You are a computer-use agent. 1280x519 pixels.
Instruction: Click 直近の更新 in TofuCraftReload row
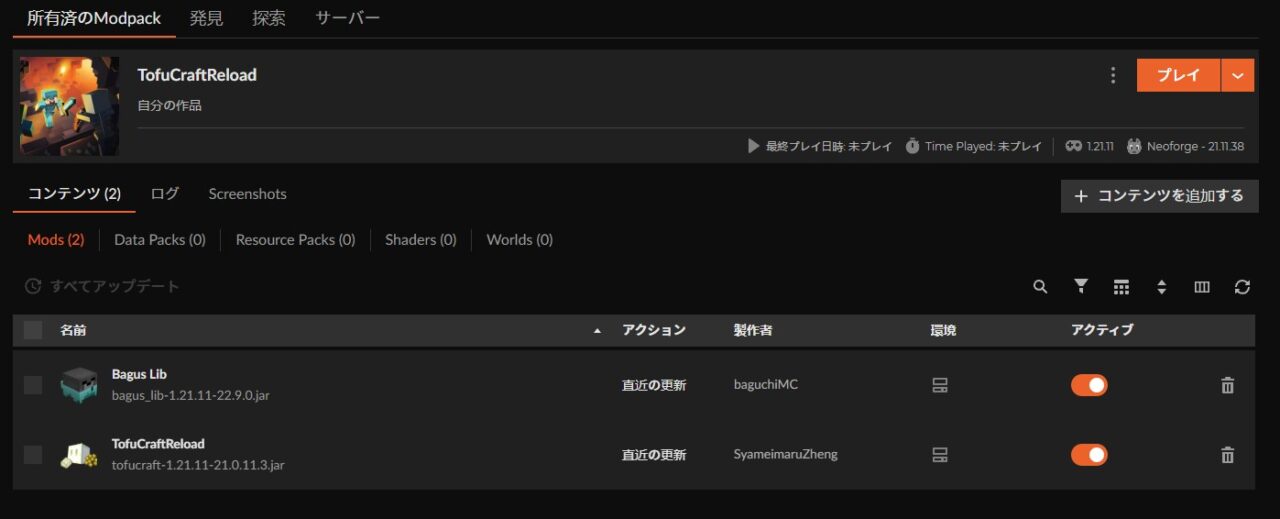click(654, 455)
